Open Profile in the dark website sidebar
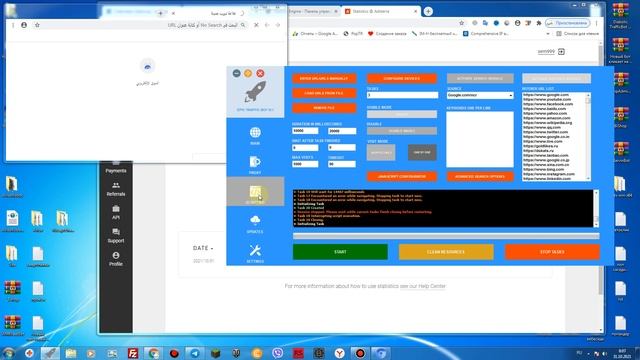The image size is (640, 360). click(116, 259)
